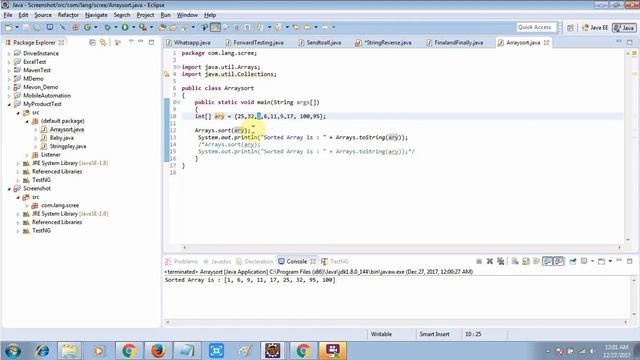
Task: Open the Run button dropdown arrow
Action: click(133, 27)
